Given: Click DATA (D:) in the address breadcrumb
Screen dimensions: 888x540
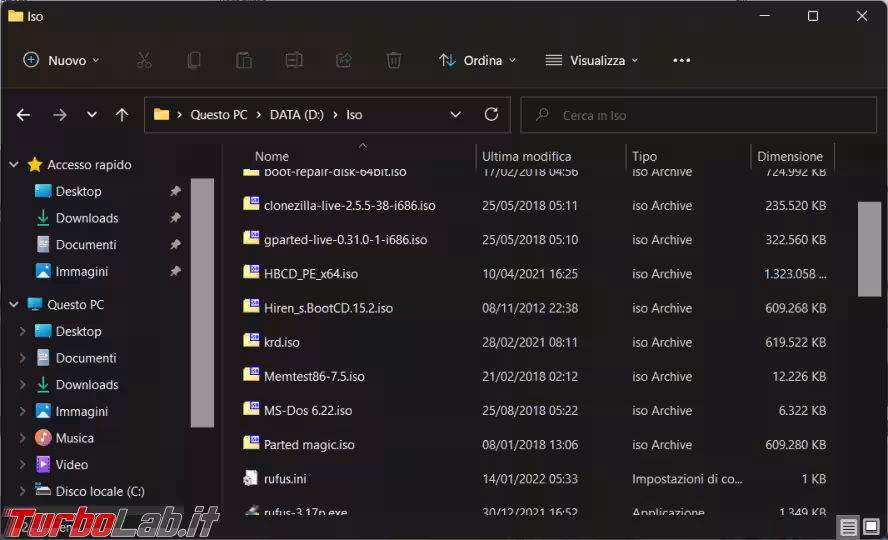Looking at the screenshot, I should point(294,115).
